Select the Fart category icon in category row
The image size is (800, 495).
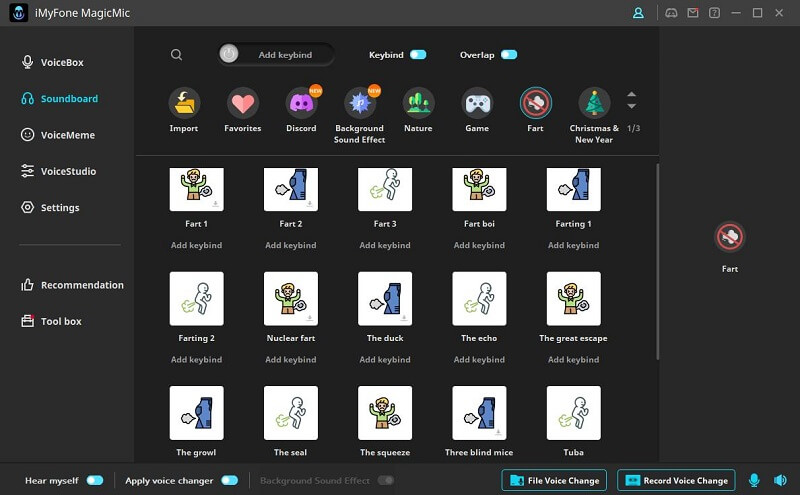535,103
